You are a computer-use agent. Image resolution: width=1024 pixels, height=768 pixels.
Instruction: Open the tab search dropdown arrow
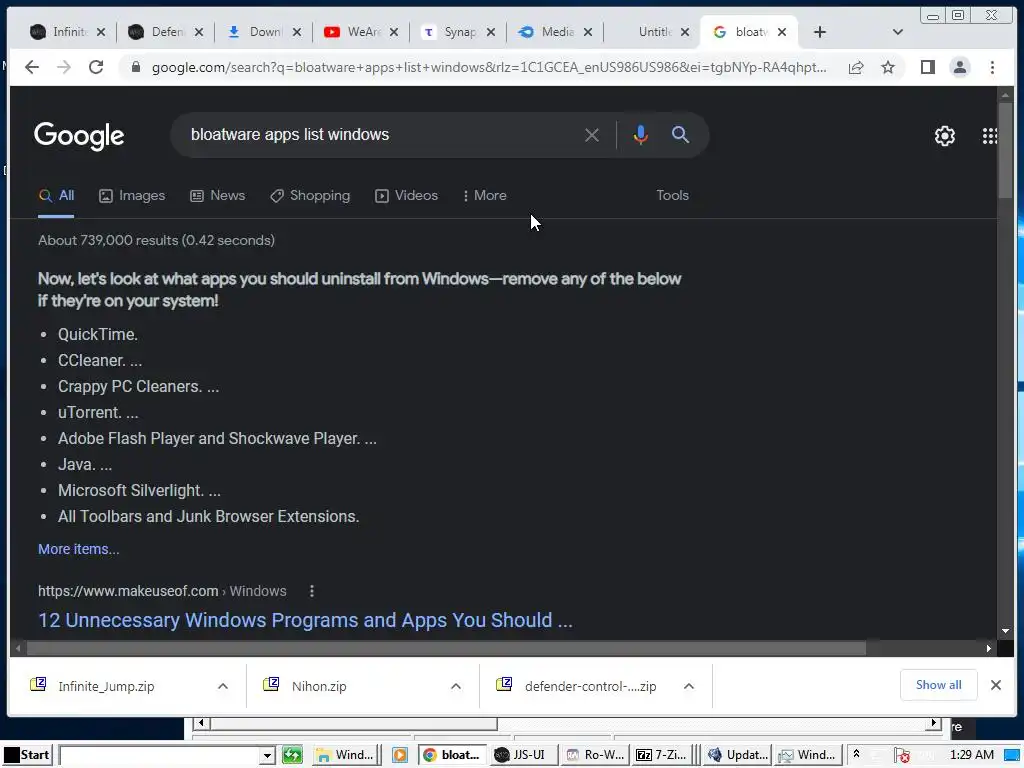[x=897, y=32]
